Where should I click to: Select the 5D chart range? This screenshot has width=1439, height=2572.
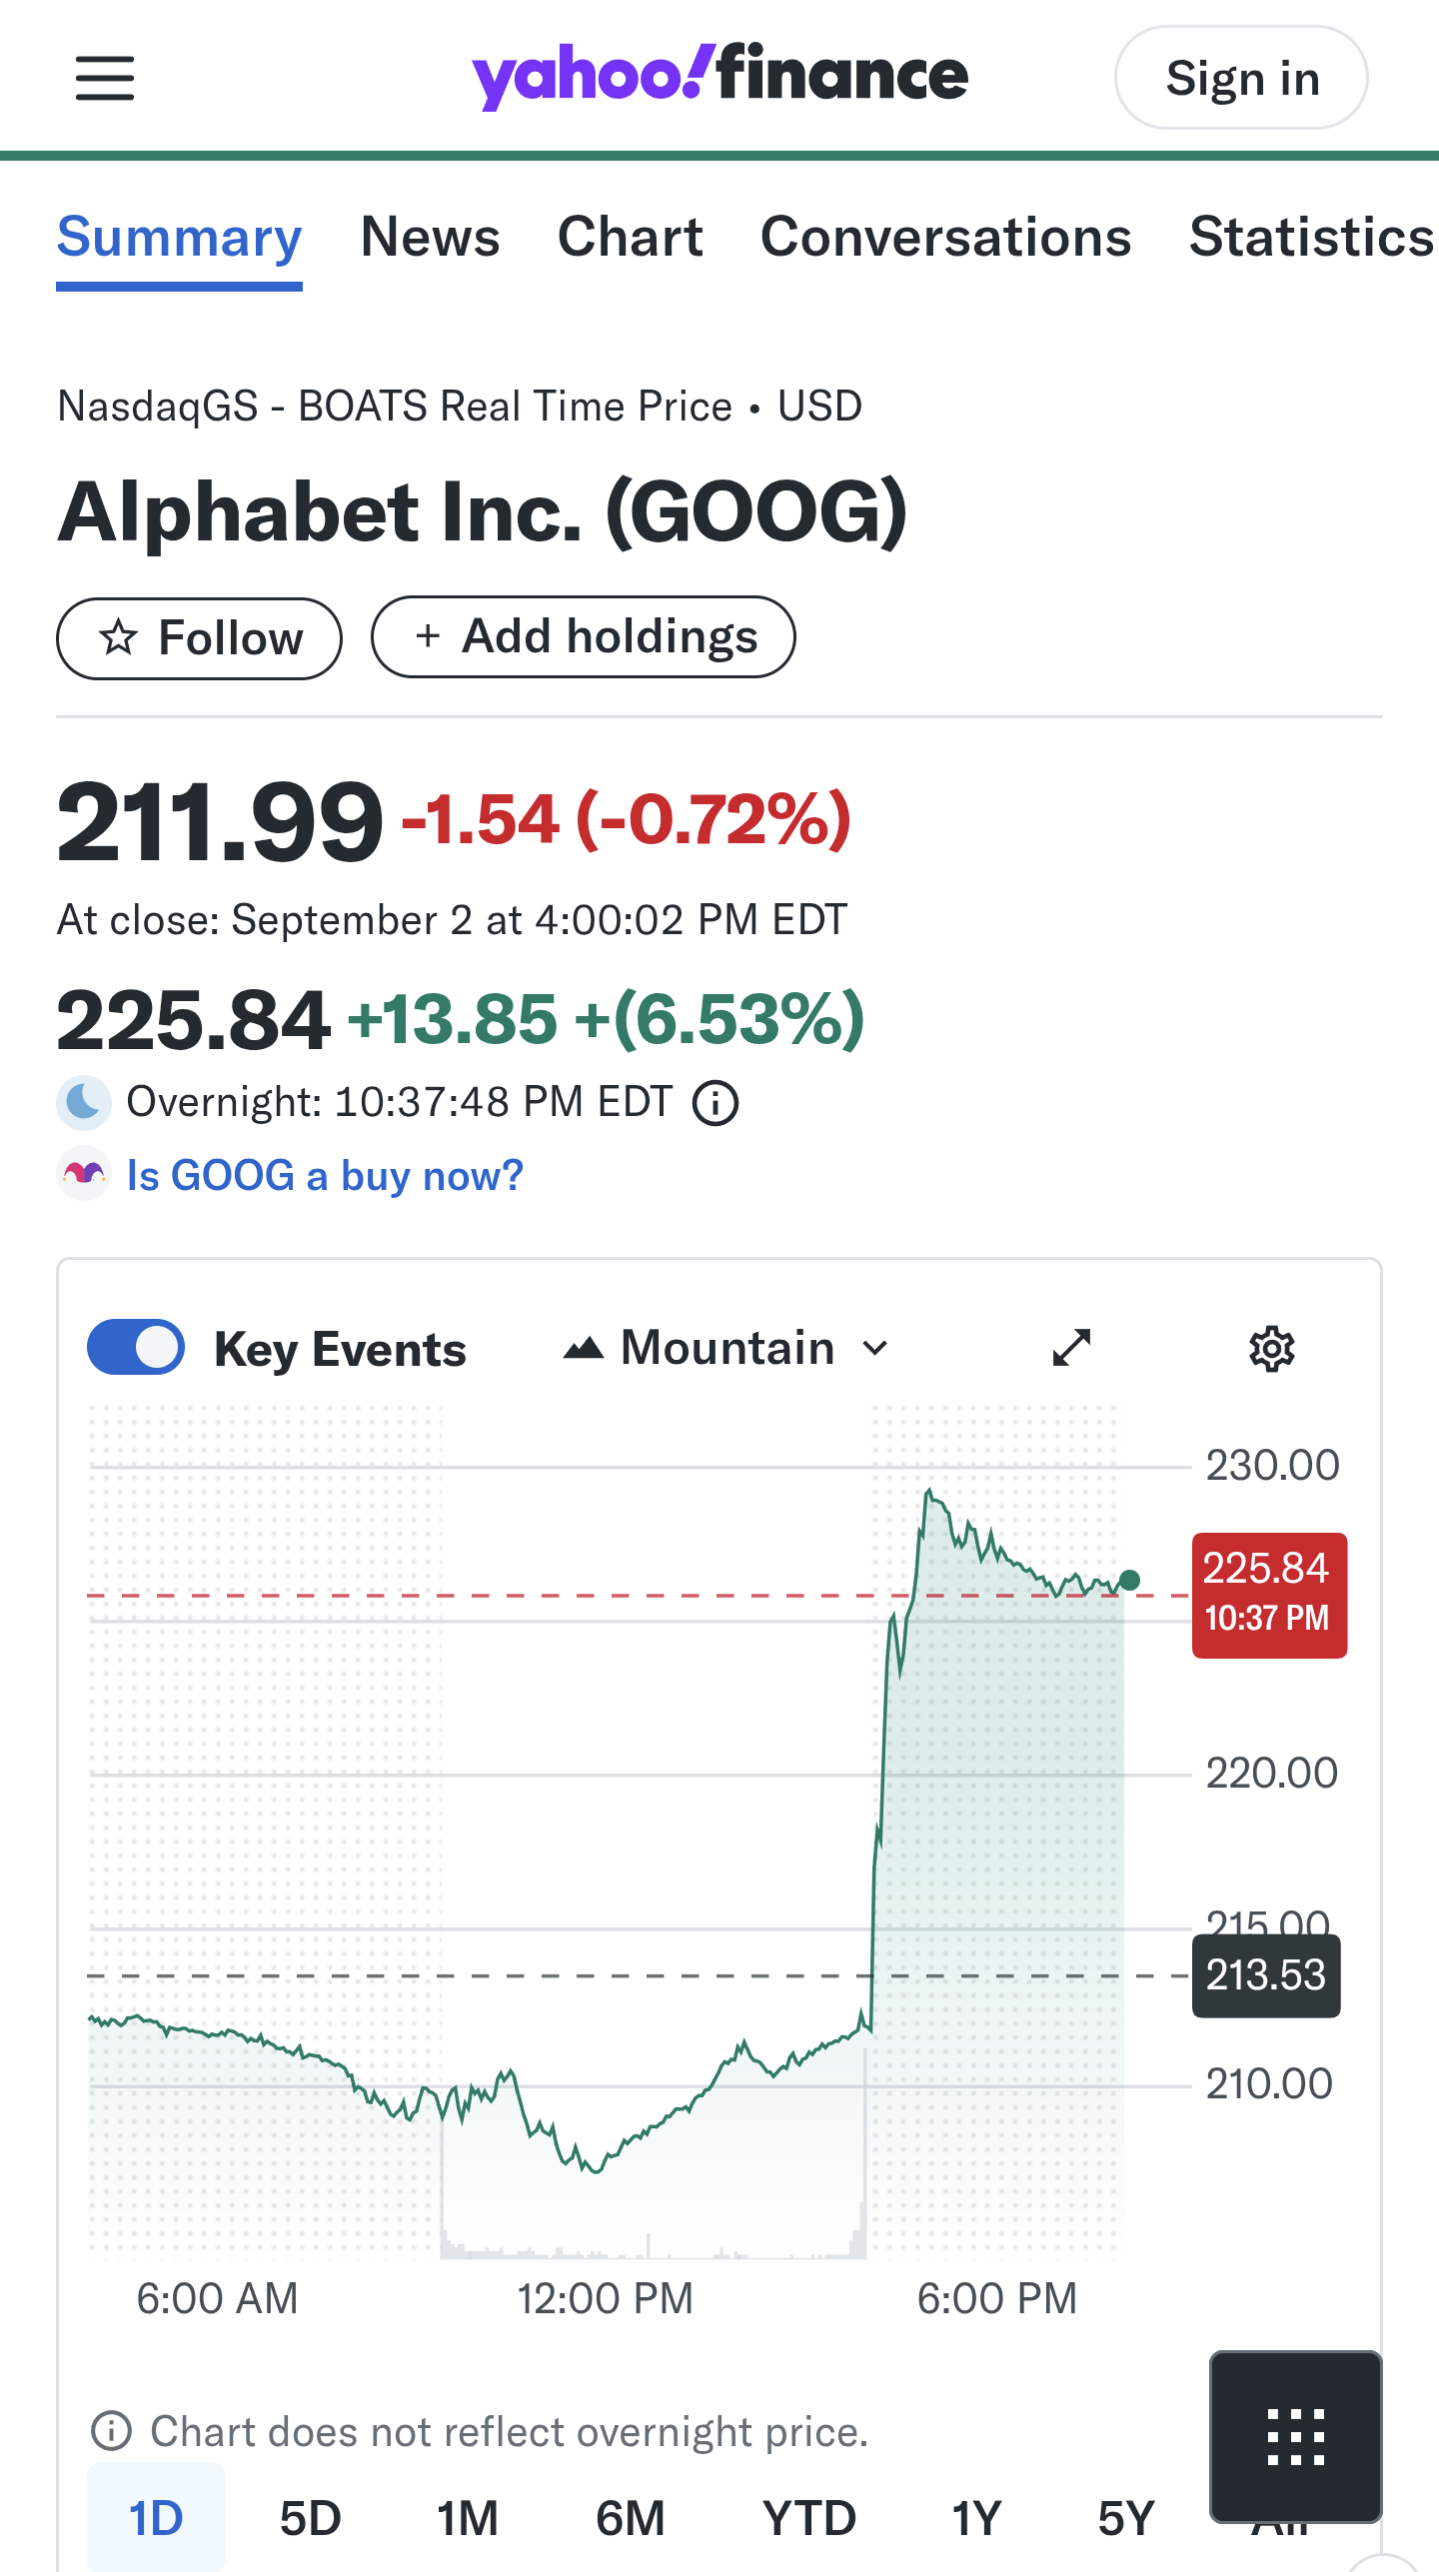(310, 2518)
